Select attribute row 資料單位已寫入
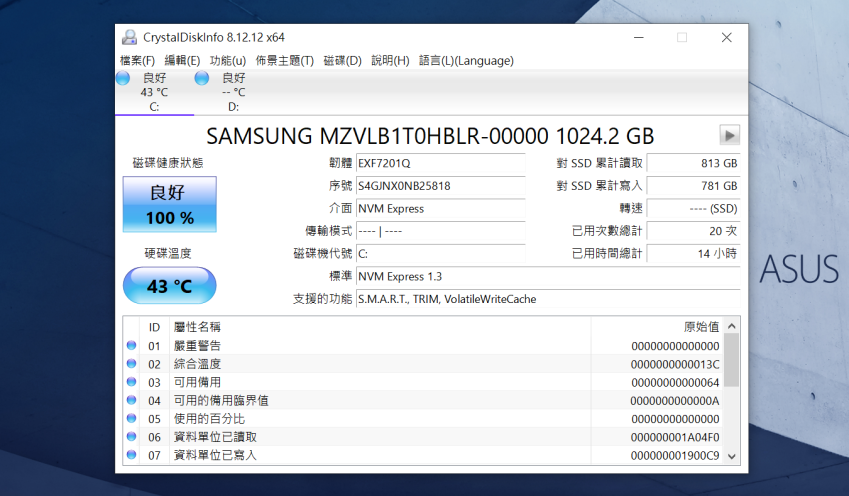Image resolution: width=849 pixels, height=496 pixels. click(423, 455)
